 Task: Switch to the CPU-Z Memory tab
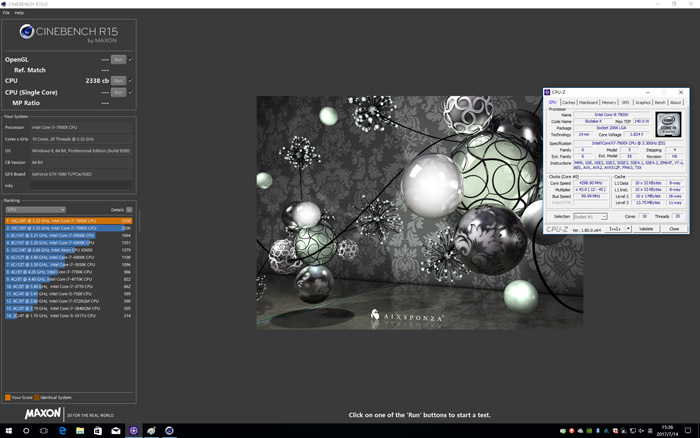(608, 103)
